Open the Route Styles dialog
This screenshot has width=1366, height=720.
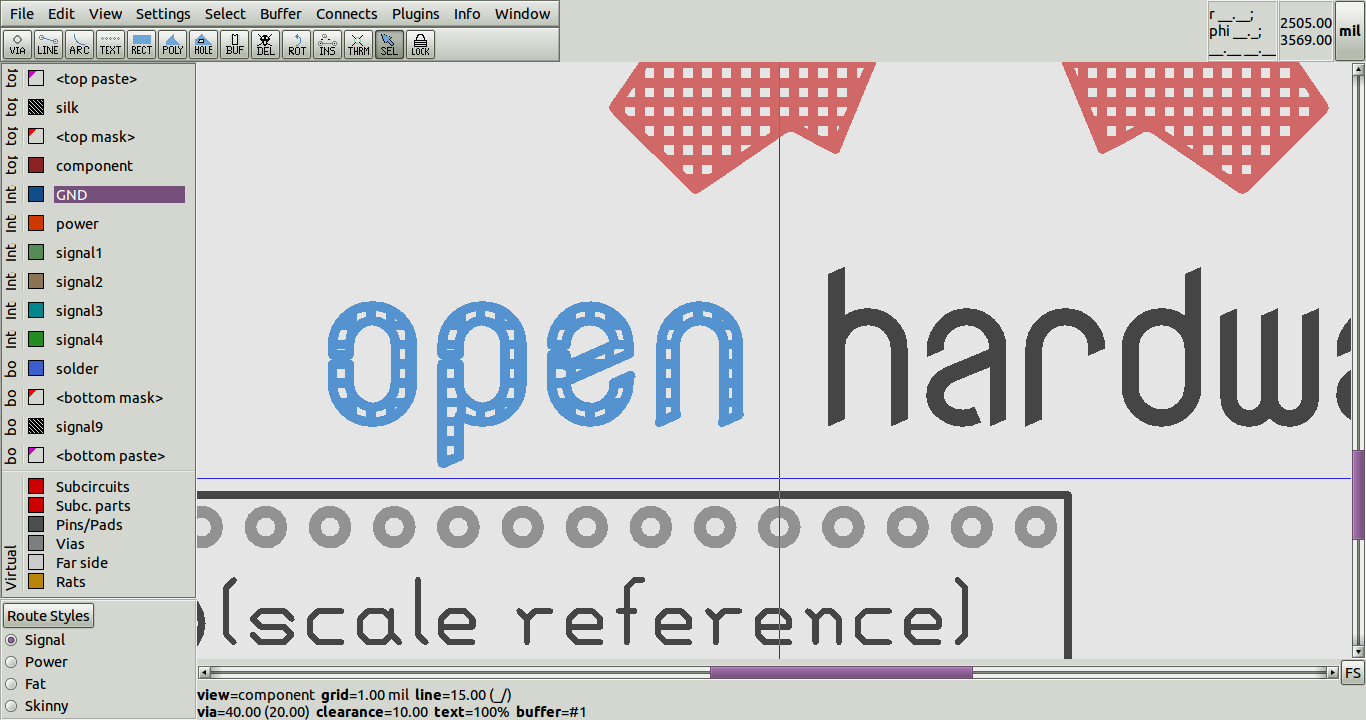[x=47, y=615]
